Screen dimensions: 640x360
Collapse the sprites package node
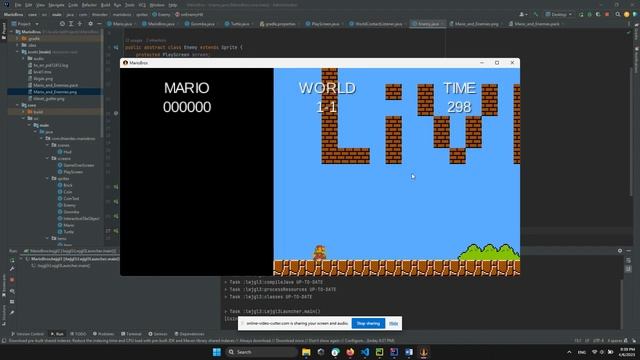(x=48, y=178)
